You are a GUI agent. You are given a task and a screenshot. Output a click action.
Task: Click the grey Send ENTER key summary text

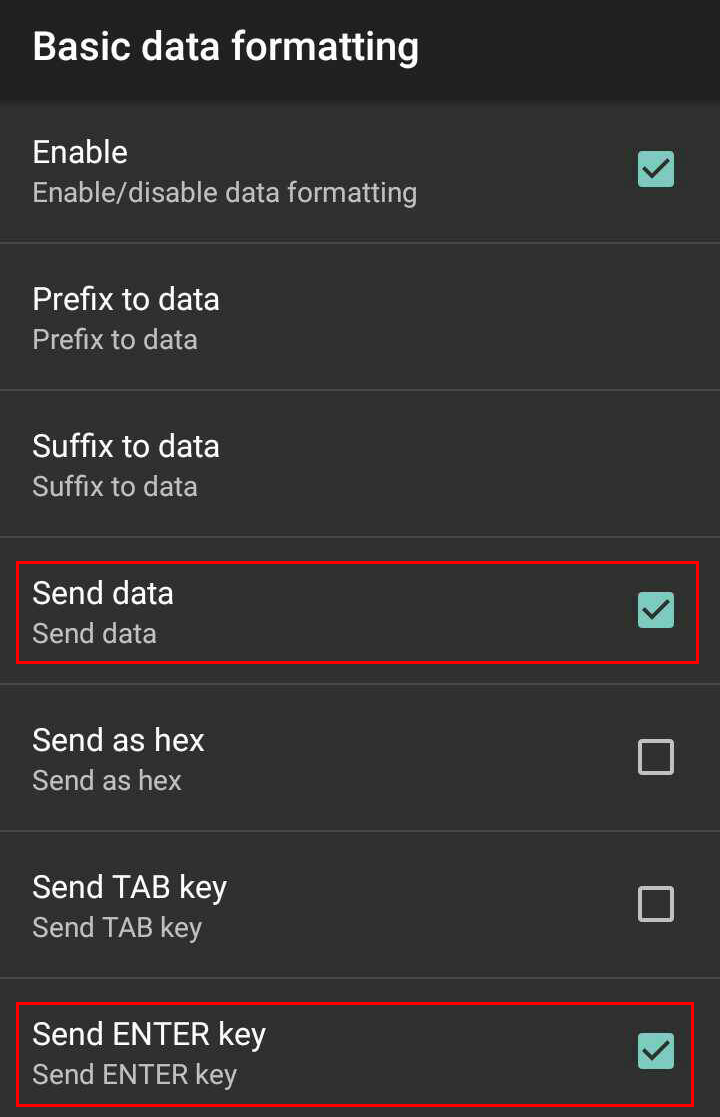point(134,1075)
